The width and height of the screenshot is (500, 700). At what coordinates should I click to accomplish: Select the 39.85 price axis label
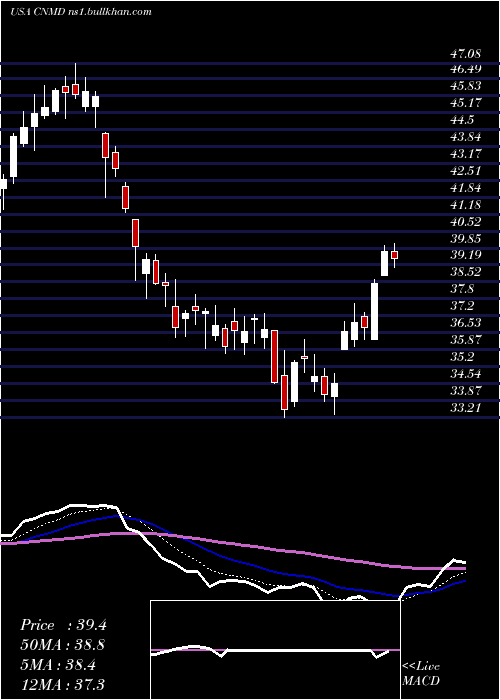point(466,238)
